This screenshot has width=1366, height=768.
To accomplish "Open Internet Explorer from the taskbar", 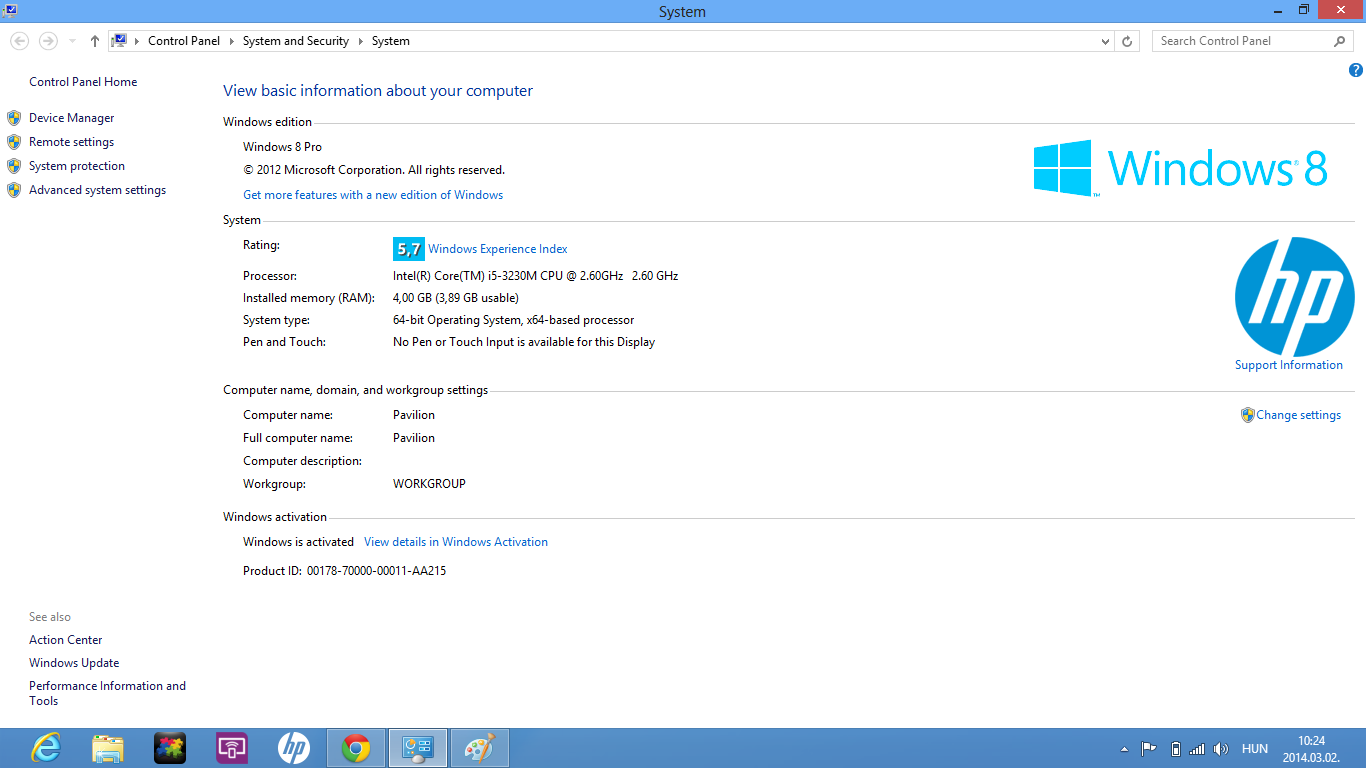I will tap(46, 748).
